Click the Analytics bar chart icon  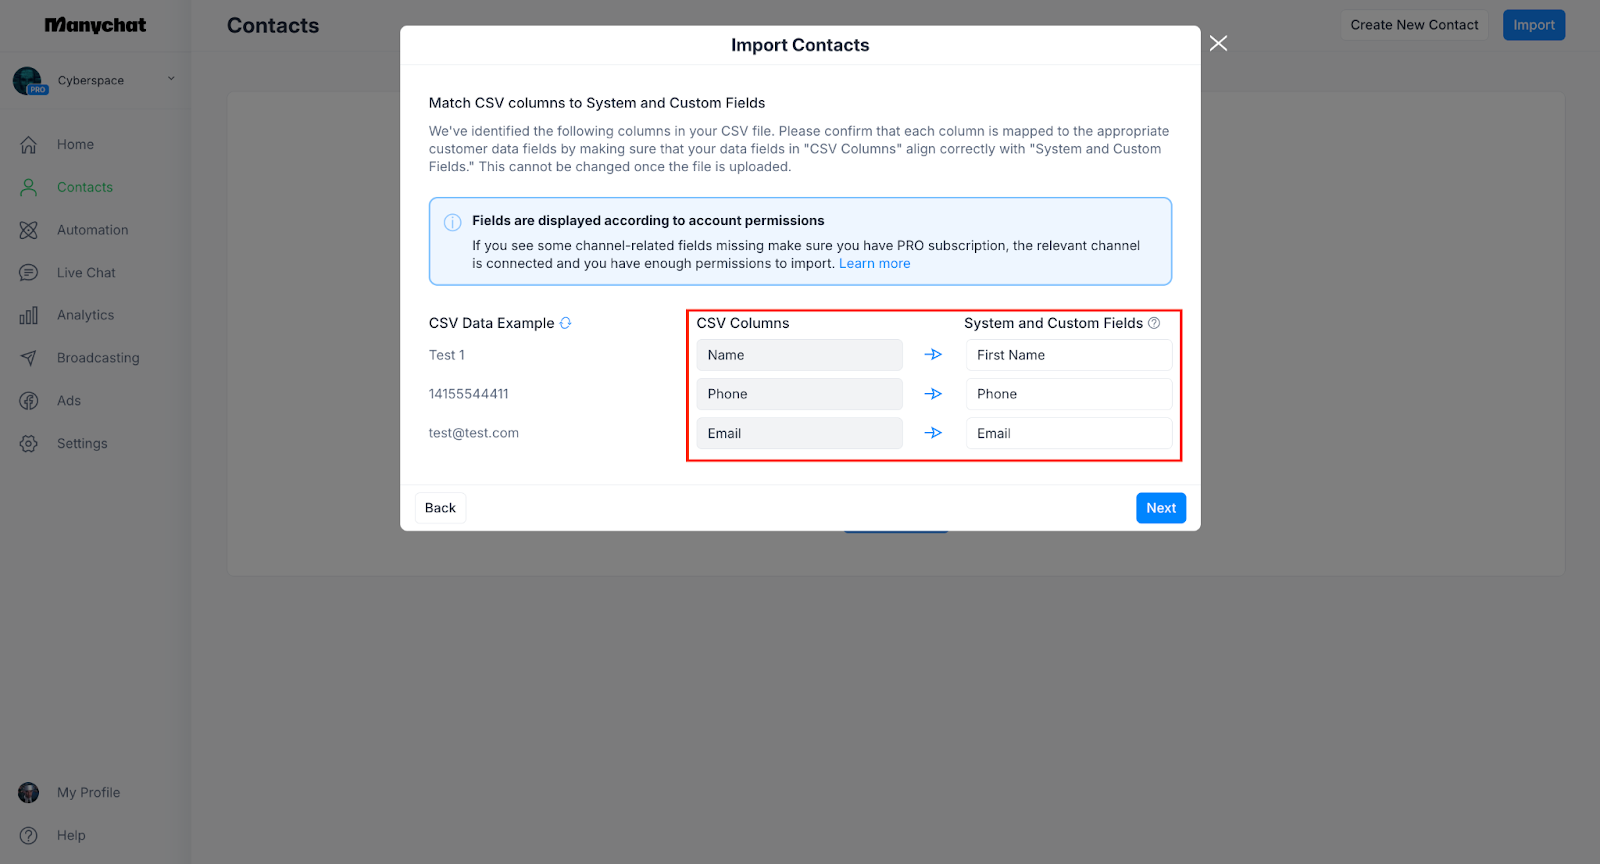(x=29, y=316)
